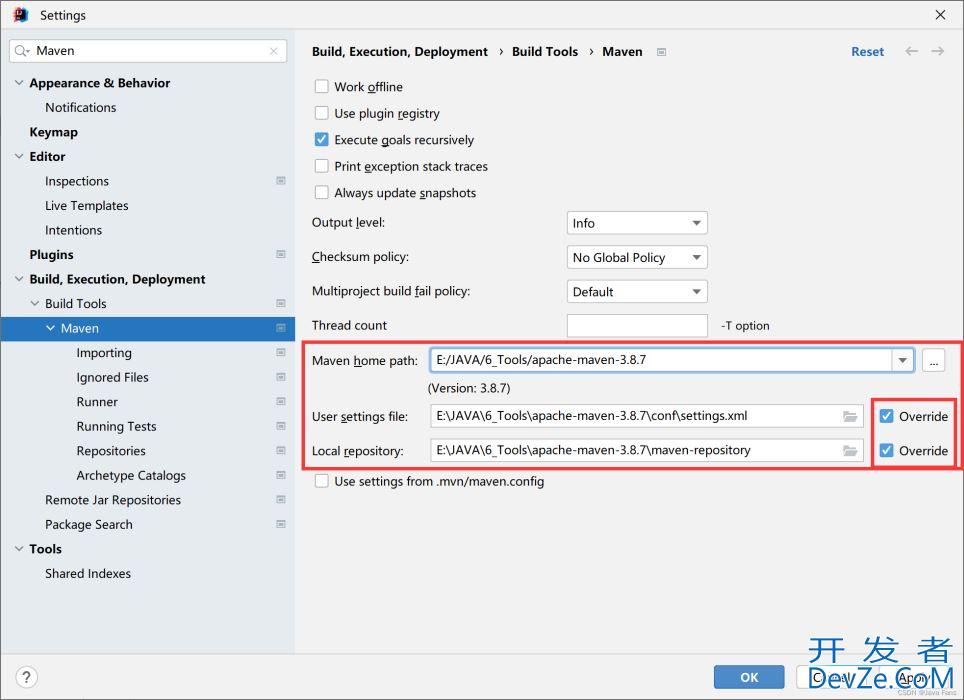This screenshot has width=964, height=700.
Task: Enable Use plugin registry checkbox
Action: [x=322, y=113]
